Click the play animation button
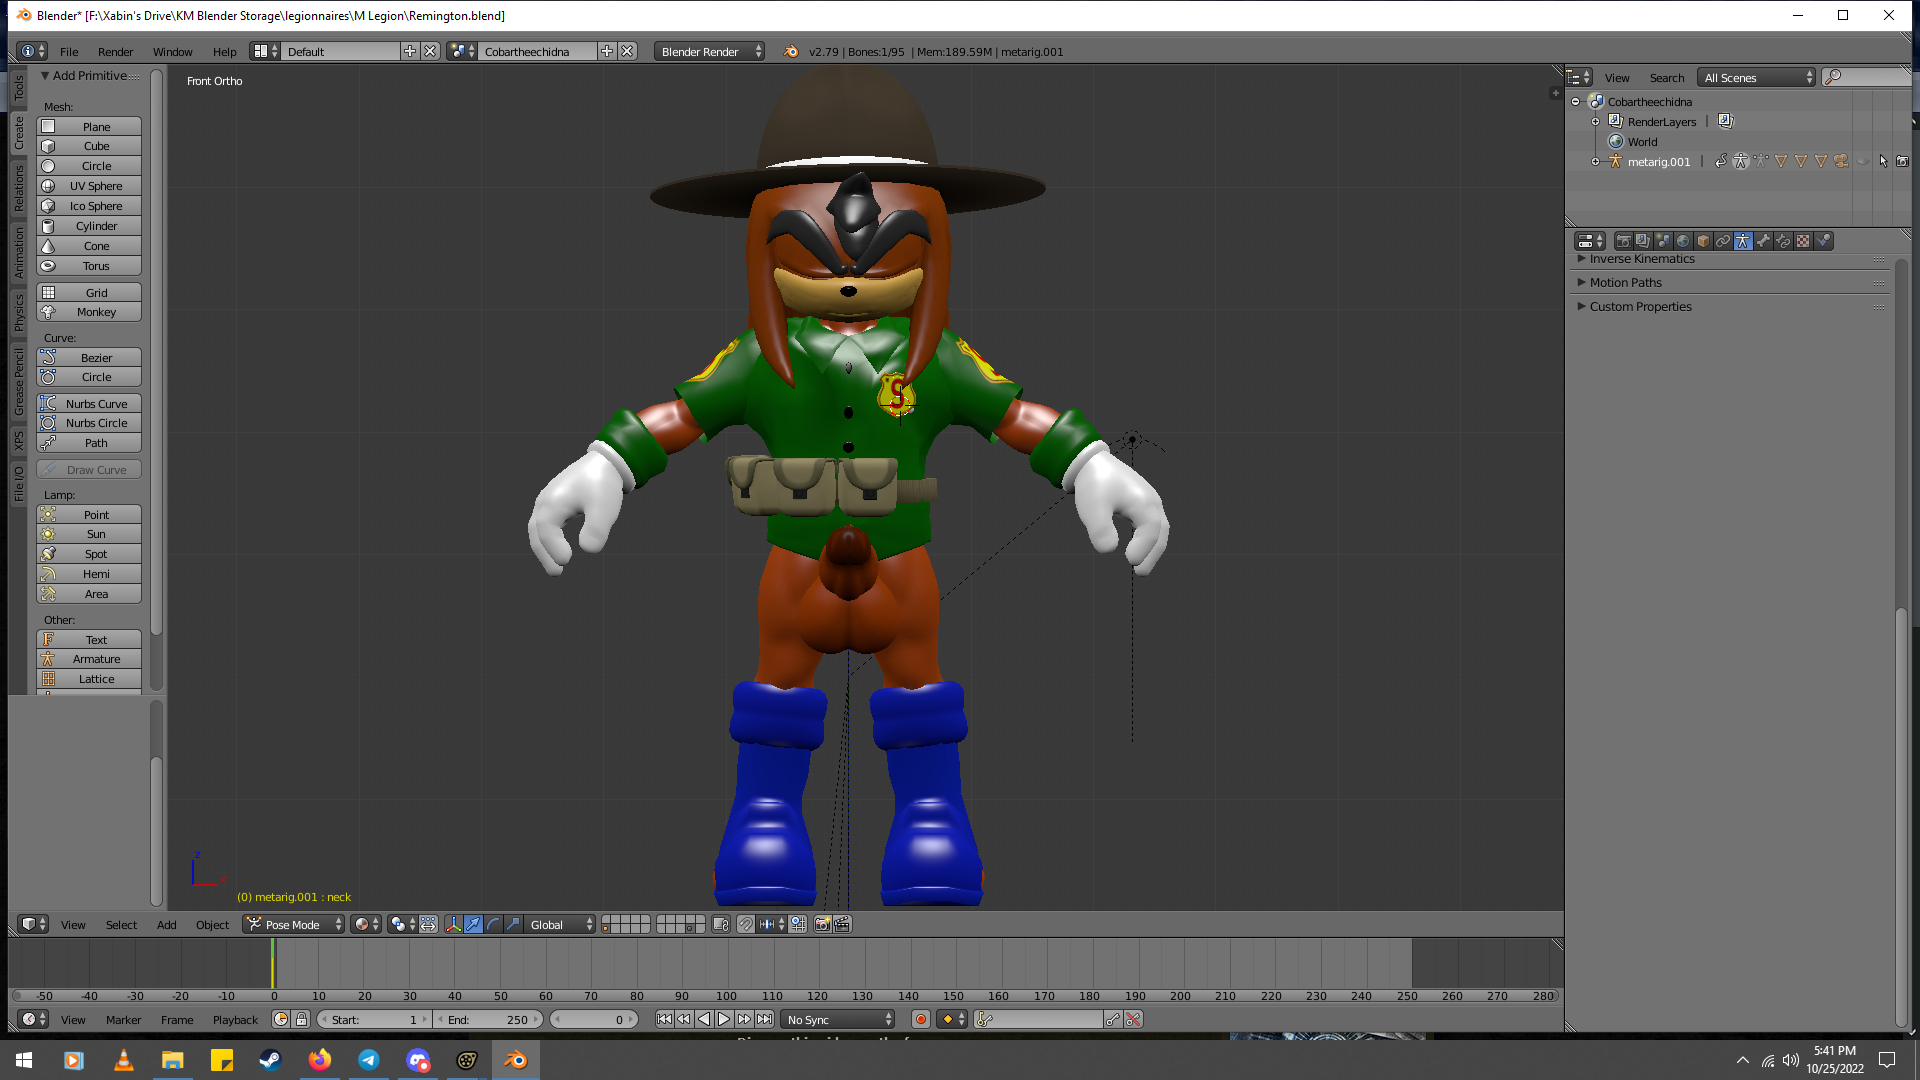Screen dimensions: 1920x1080 (x=724, y=1019)
